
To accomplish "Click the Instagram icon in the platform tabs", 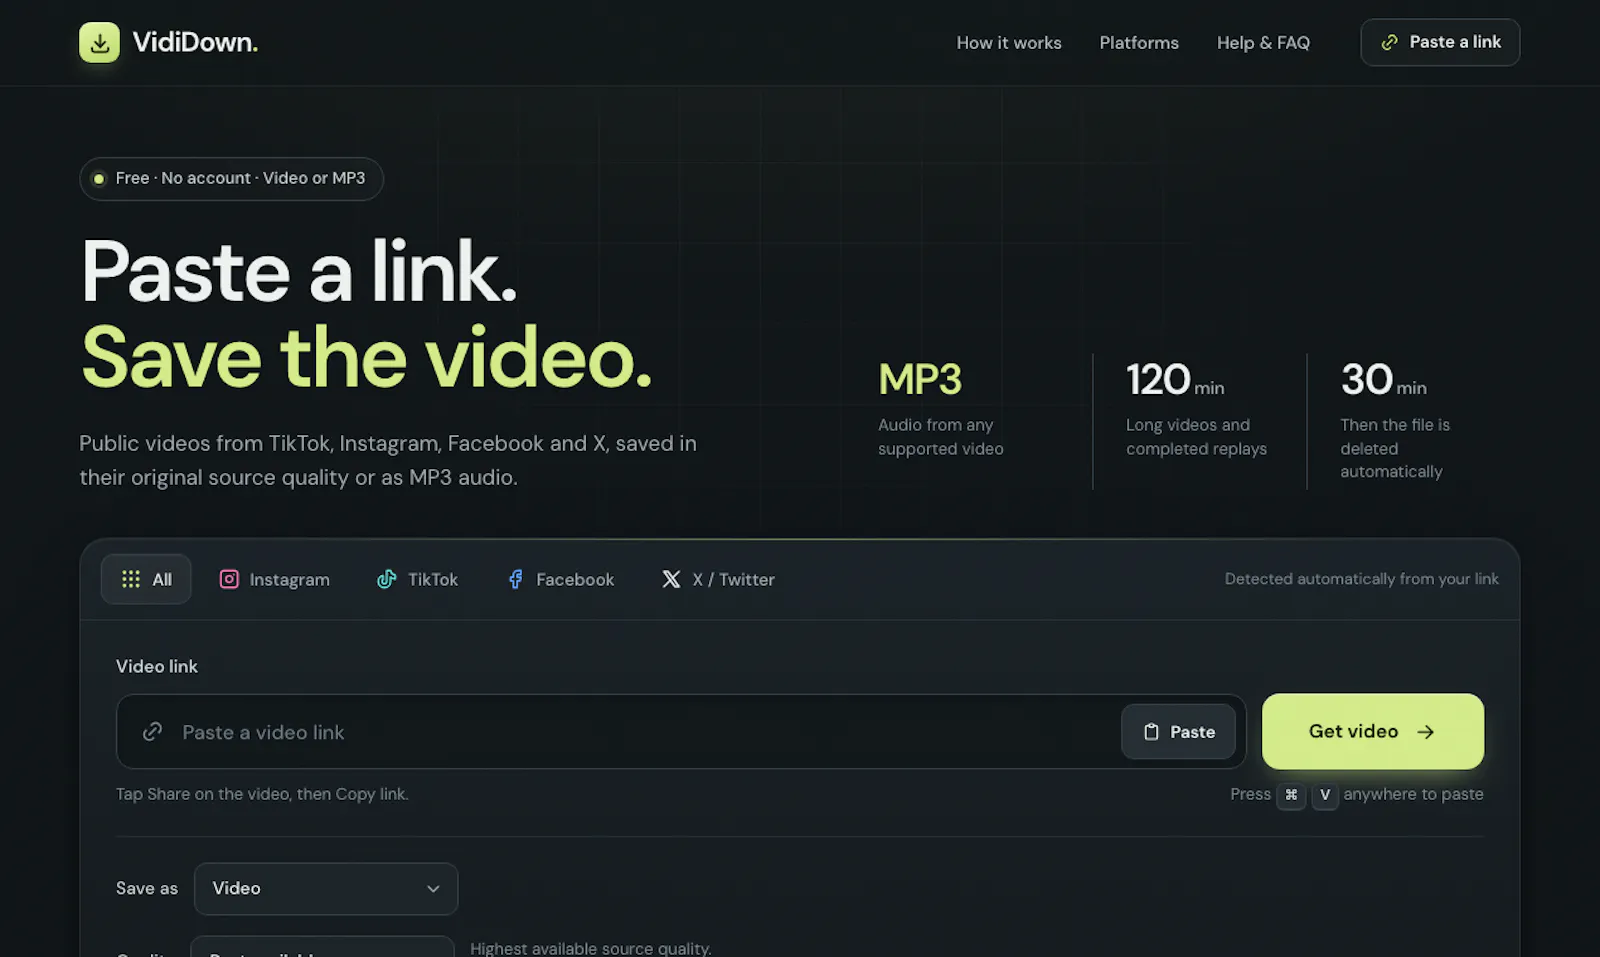I will (229, 579).
